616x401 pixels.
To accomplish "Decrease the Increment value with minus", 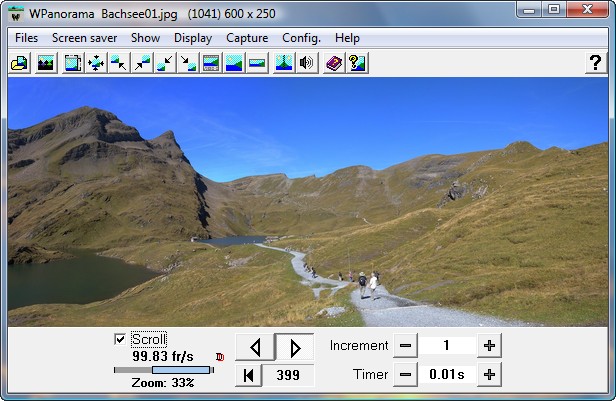I will tap(405, 346).
